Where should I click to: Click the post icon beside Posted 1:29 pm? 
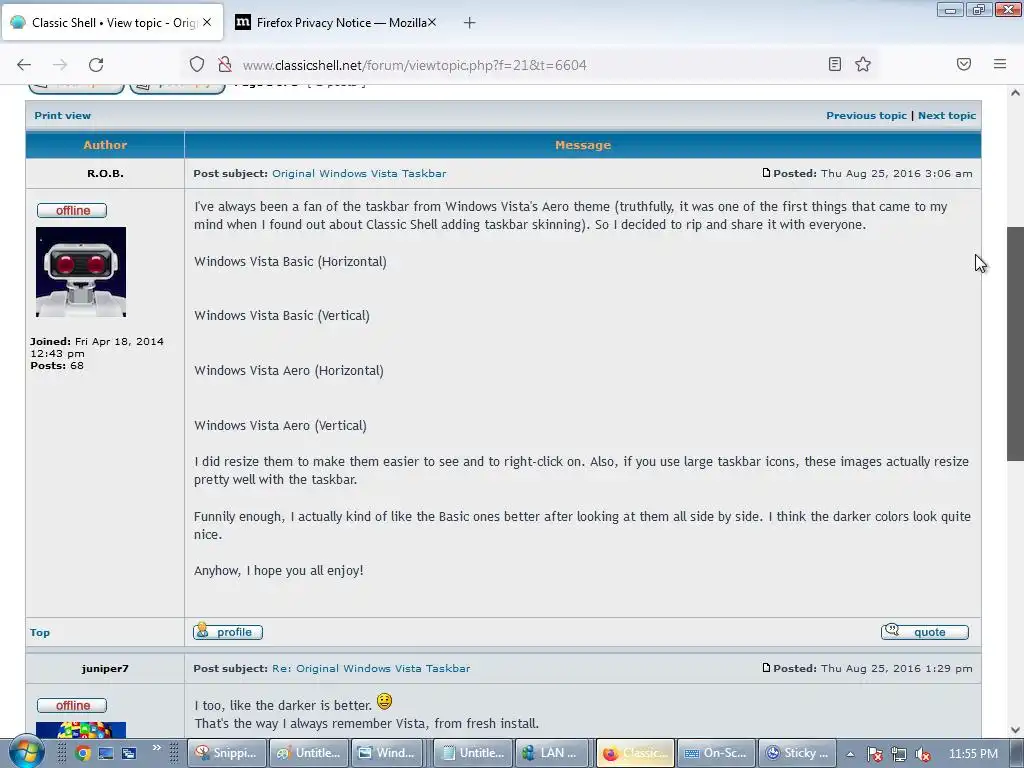pyautogui.click(x=767, y=668)
